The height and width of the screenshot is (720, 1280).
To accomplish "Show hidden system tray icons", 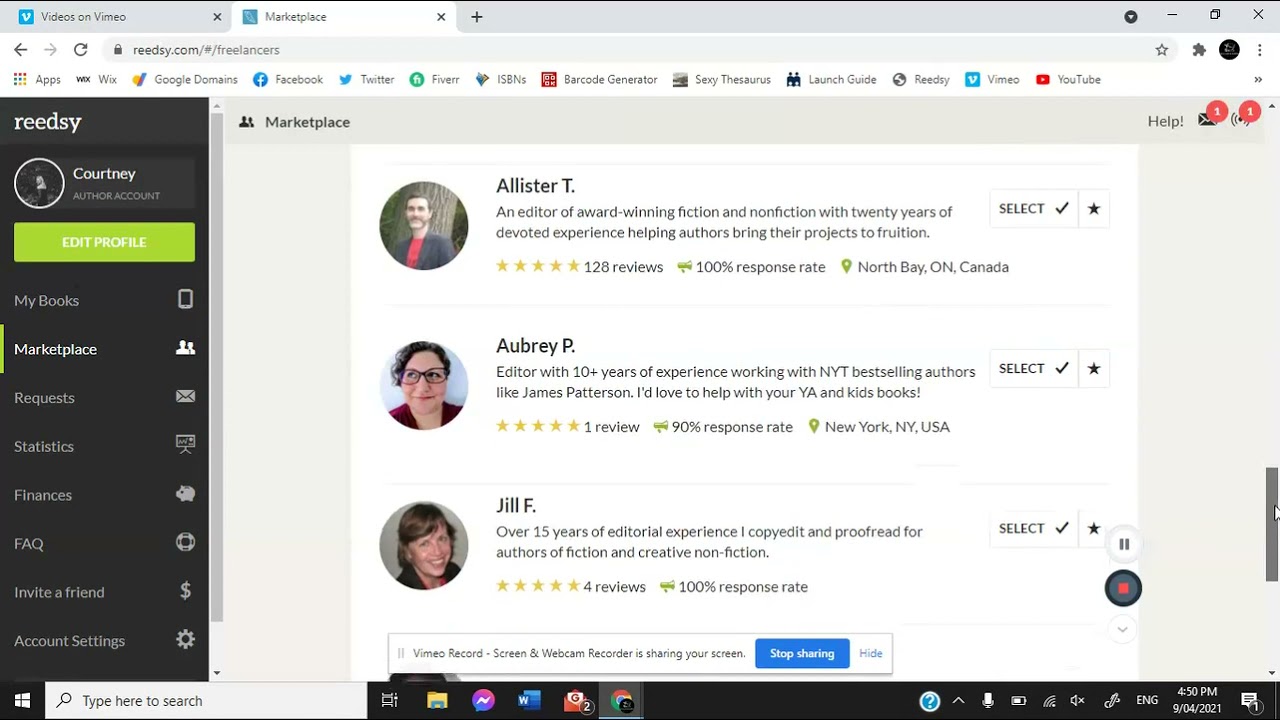I will [958, 701].
